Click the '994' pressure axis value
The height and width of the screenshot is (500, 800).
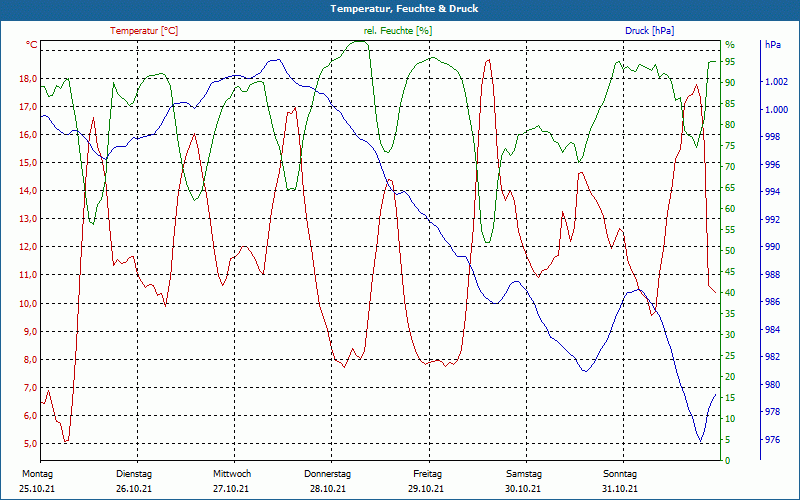772,192
